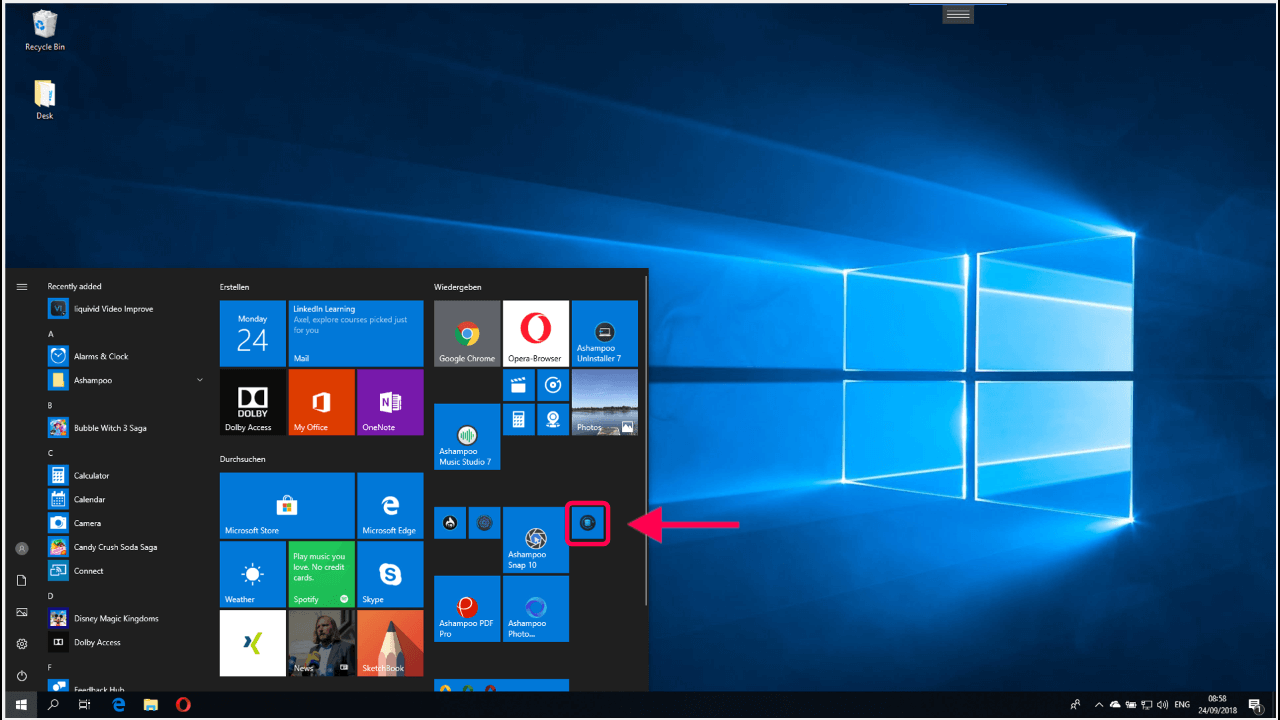Screen dimensions: 1280x720
Task: Open Calendar in the app list
Action: point(126,499)
